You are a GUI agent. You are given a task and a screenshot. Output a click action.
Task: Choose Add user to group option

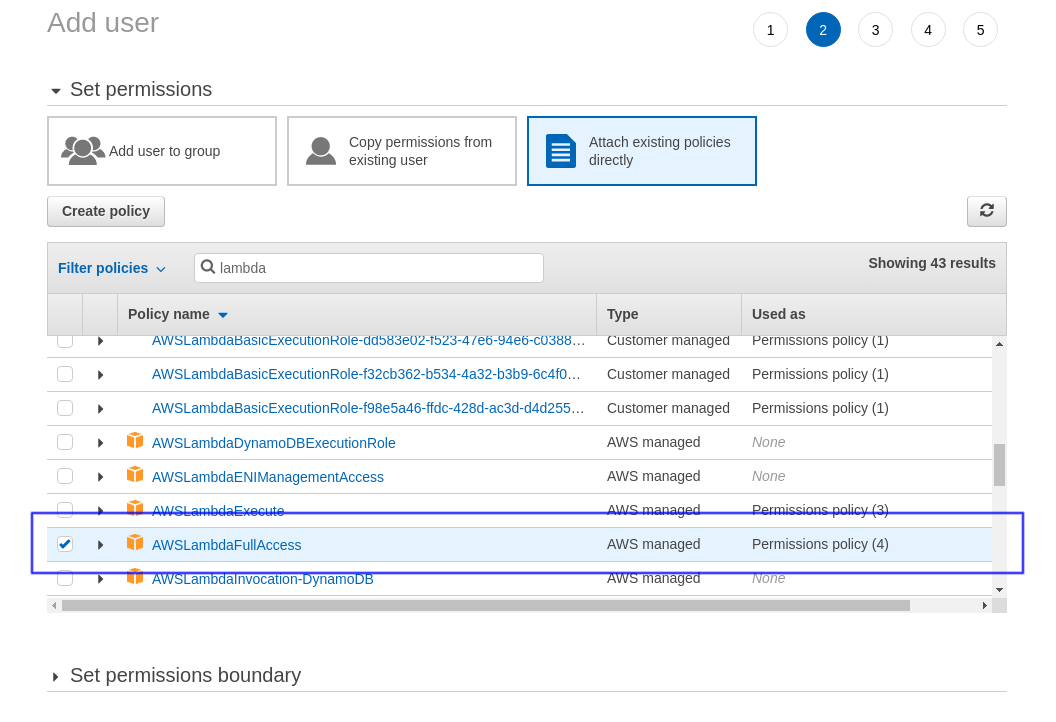162,151
